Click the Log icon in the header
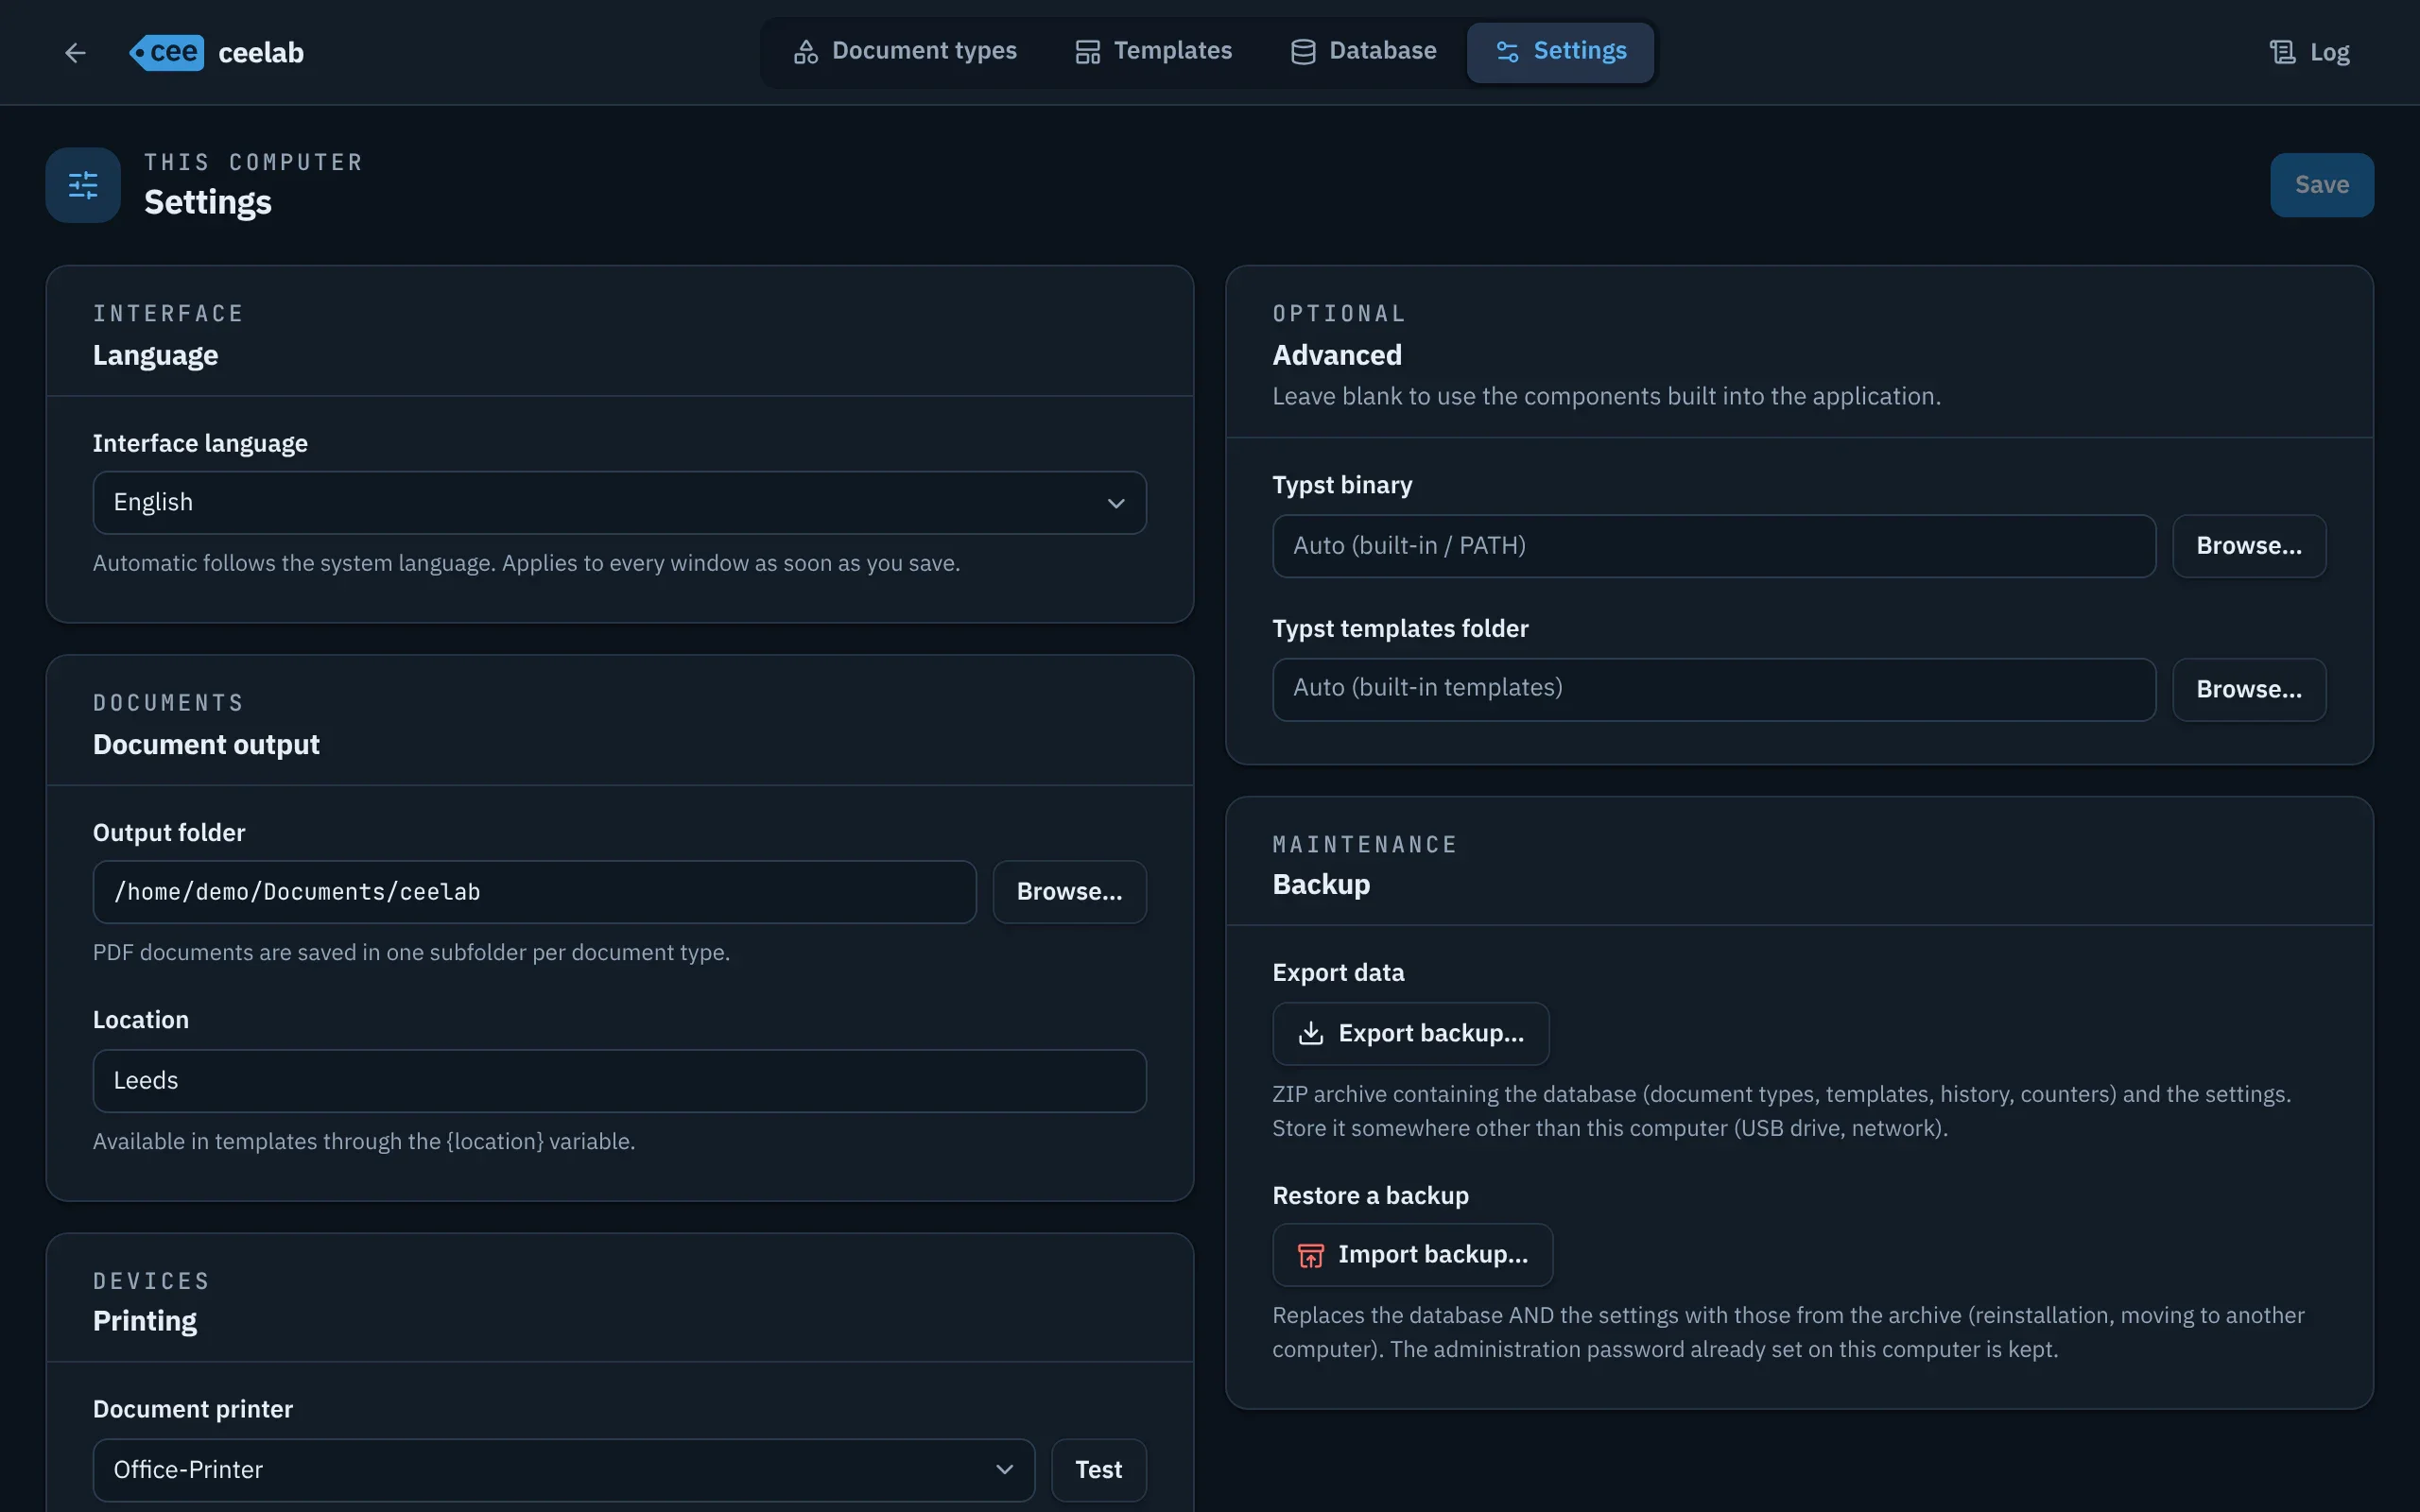Image resolution: width=2420 pixels, height=1512 pixels. coord(2281,52)
